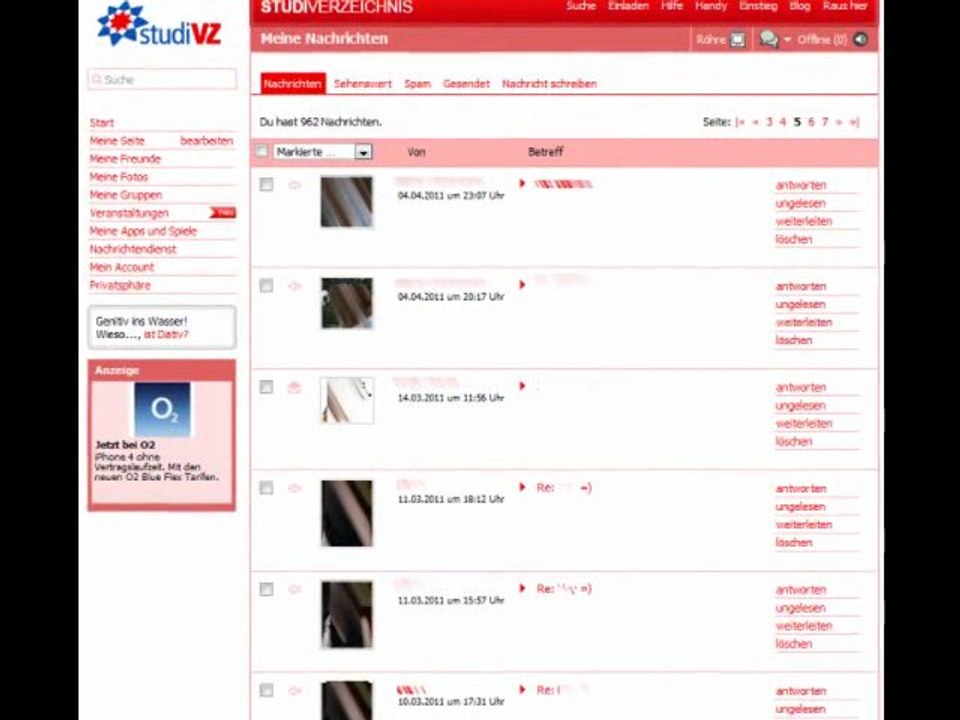Click read-status icon of 04.04.2011 23:07 message

pyautogui.click(x=294, y=185)
